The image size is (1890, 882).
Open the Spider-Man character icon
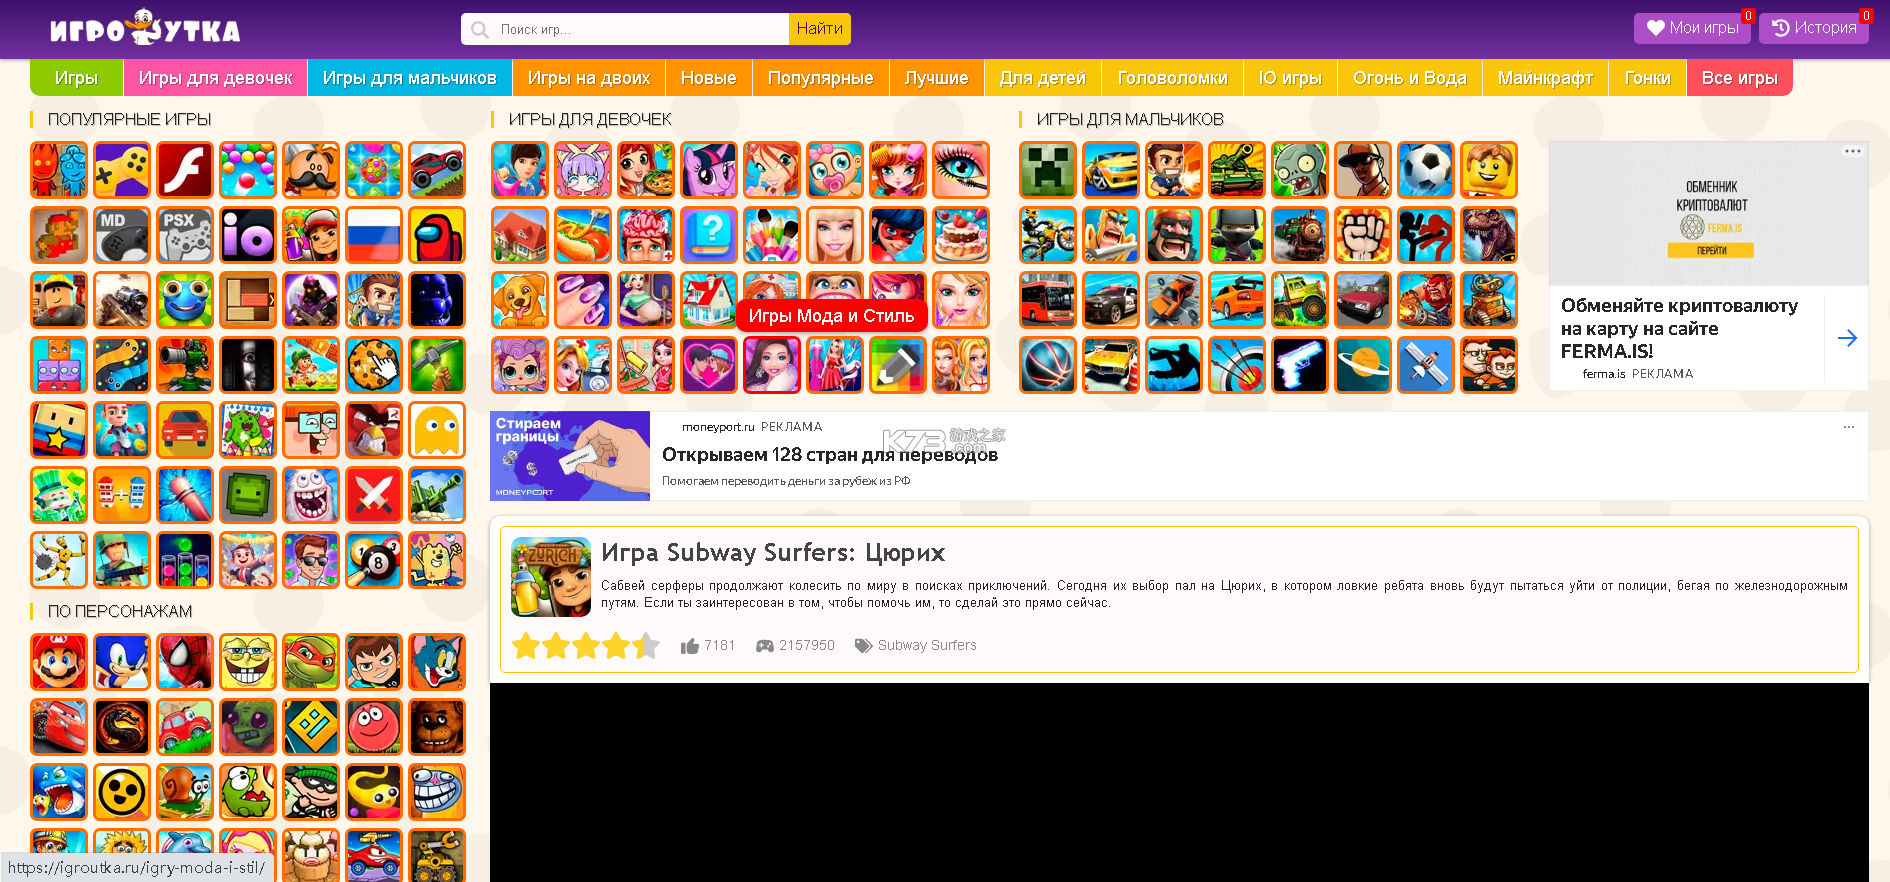pos(185,662)
